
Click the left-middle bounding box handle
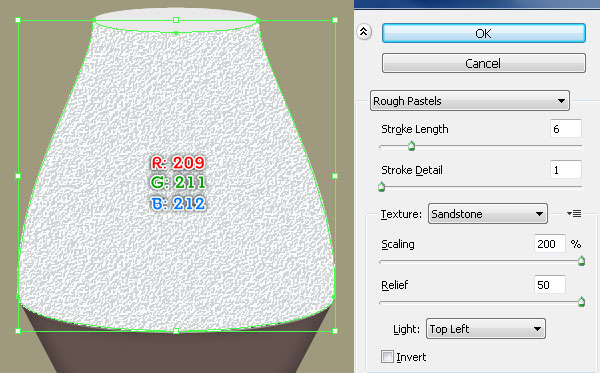tap(18, 176)
